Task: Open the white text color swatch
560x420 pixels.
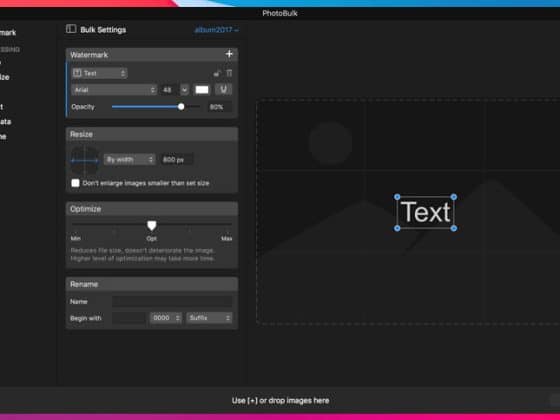Action: coord(202,90)
